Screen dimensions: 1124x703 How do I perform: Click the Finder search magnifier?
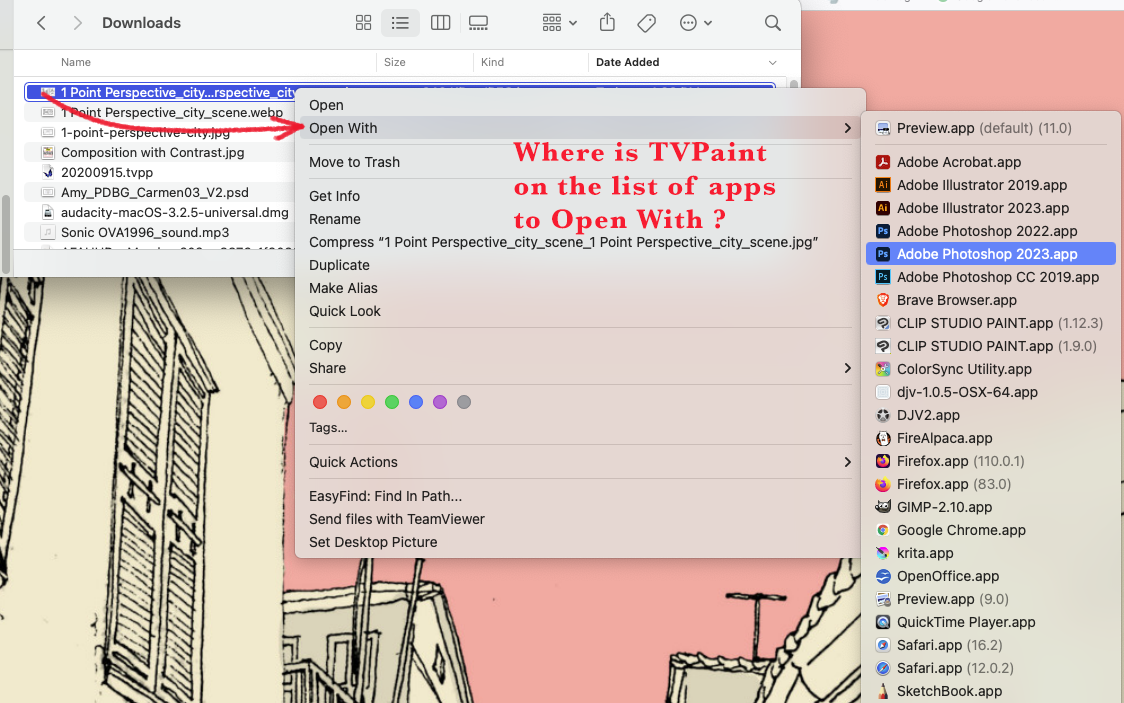(x=773, y=23)
